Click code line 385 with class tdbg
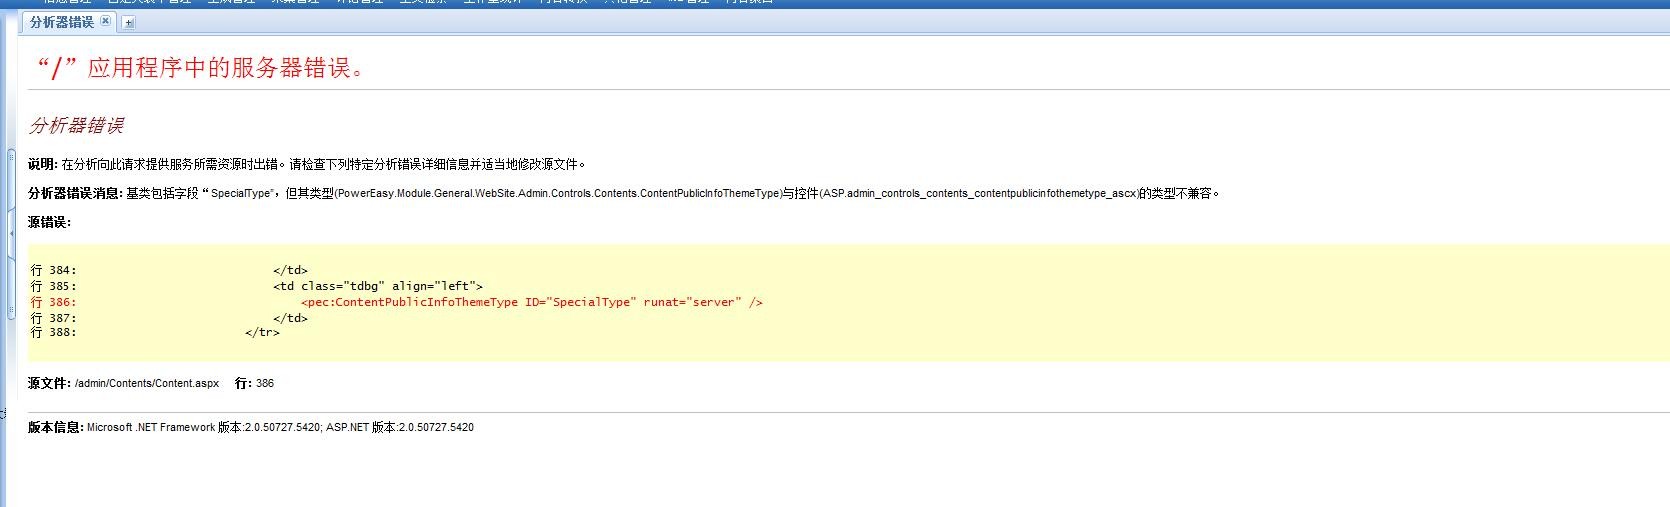Screen dimensions: 1670x507 click(x=377, y=286)
